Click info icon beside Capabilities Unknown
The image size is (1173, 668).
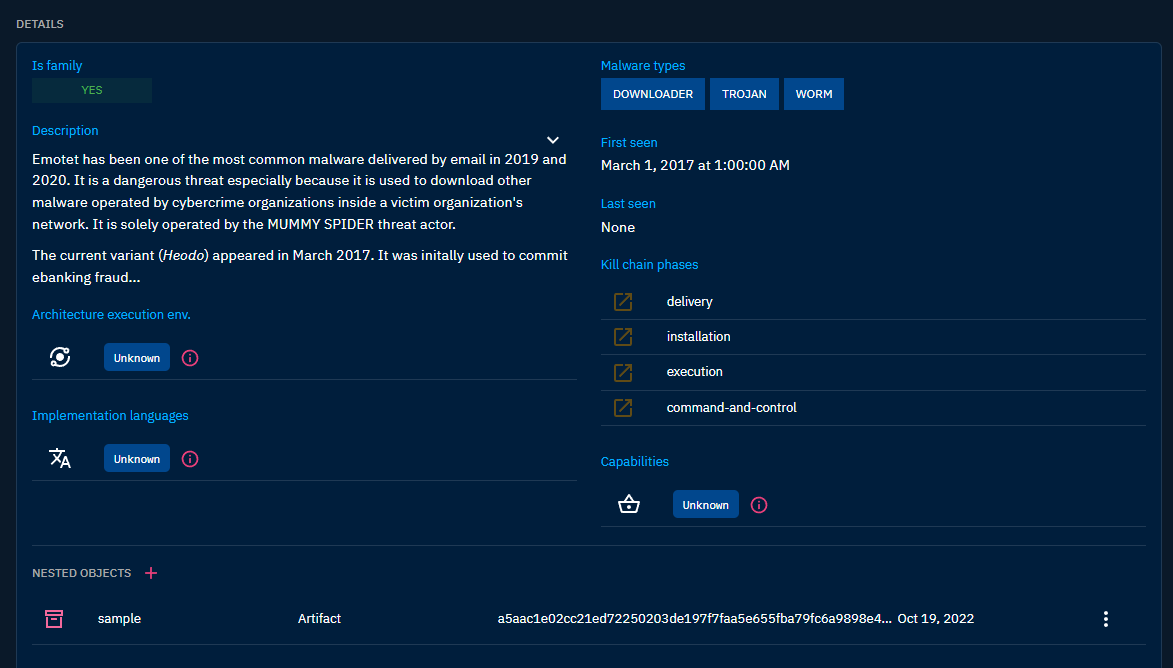759,505
